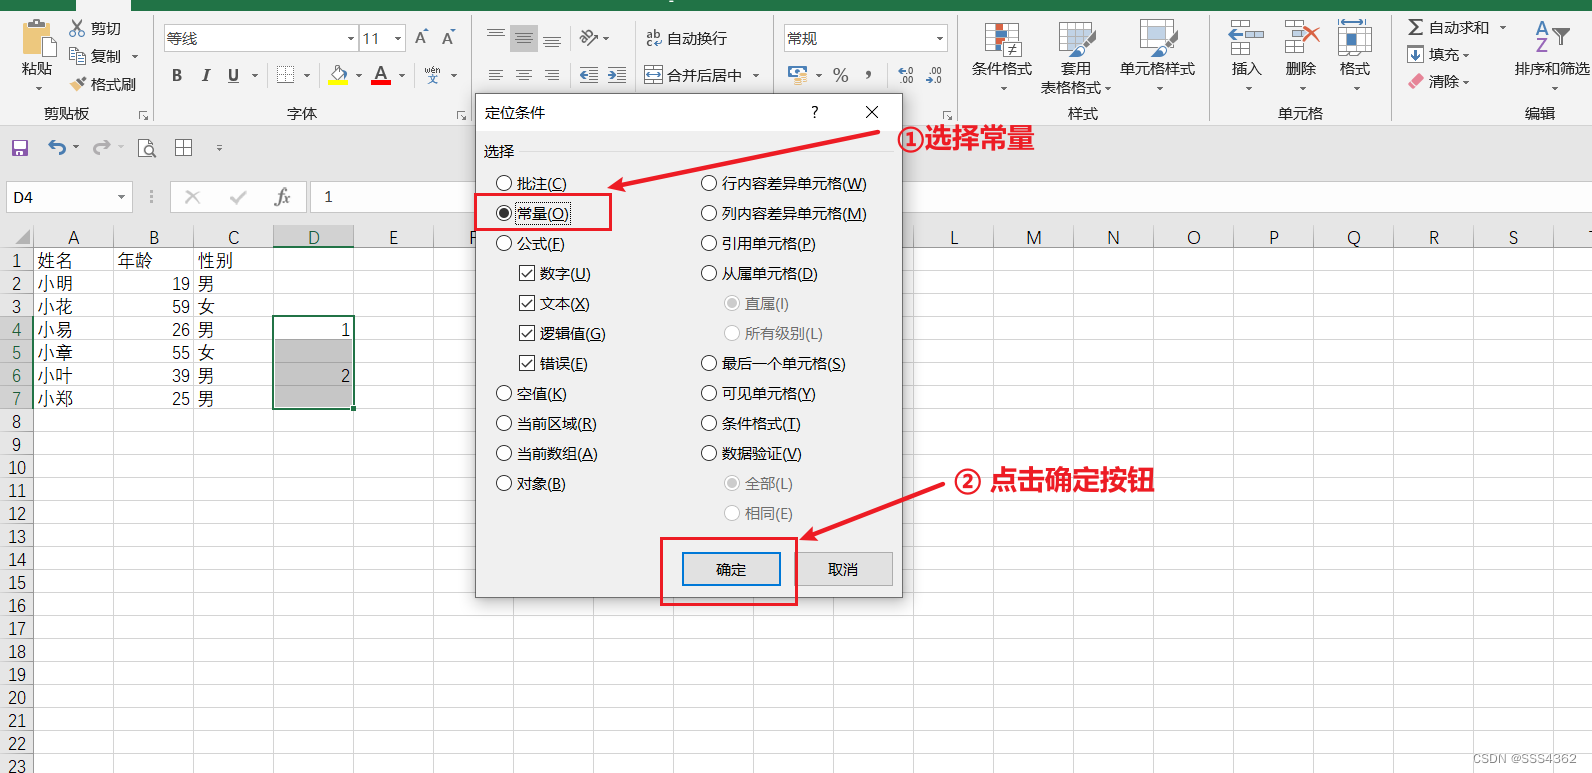Click the 确定 button
Viewport: 1592px width, 773px height.
[731, 569]
